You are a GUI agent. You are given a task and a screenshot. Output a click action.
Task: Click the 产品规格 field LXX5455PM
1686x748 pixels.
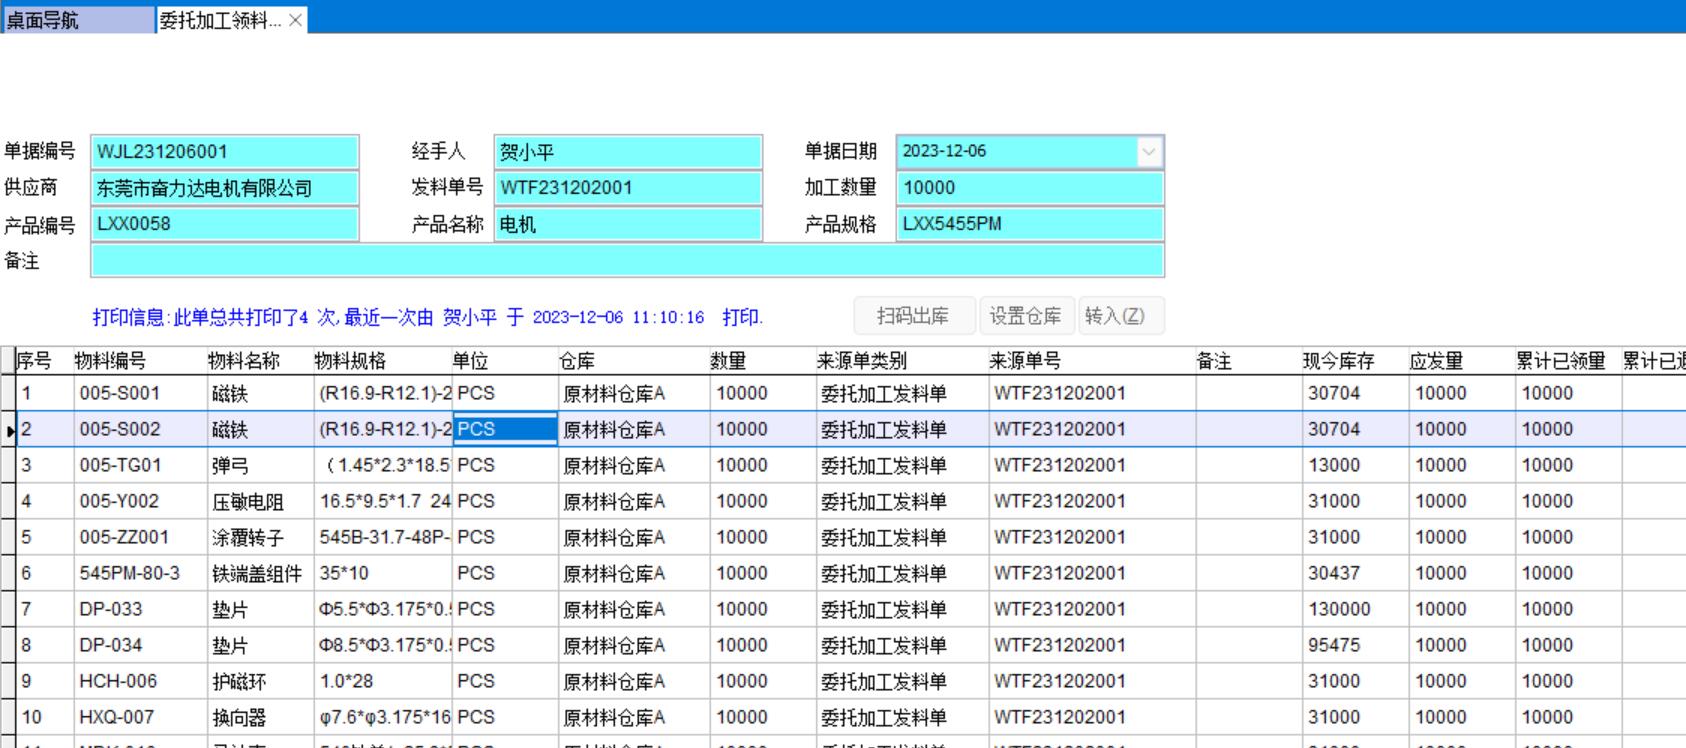point(1030,224)
